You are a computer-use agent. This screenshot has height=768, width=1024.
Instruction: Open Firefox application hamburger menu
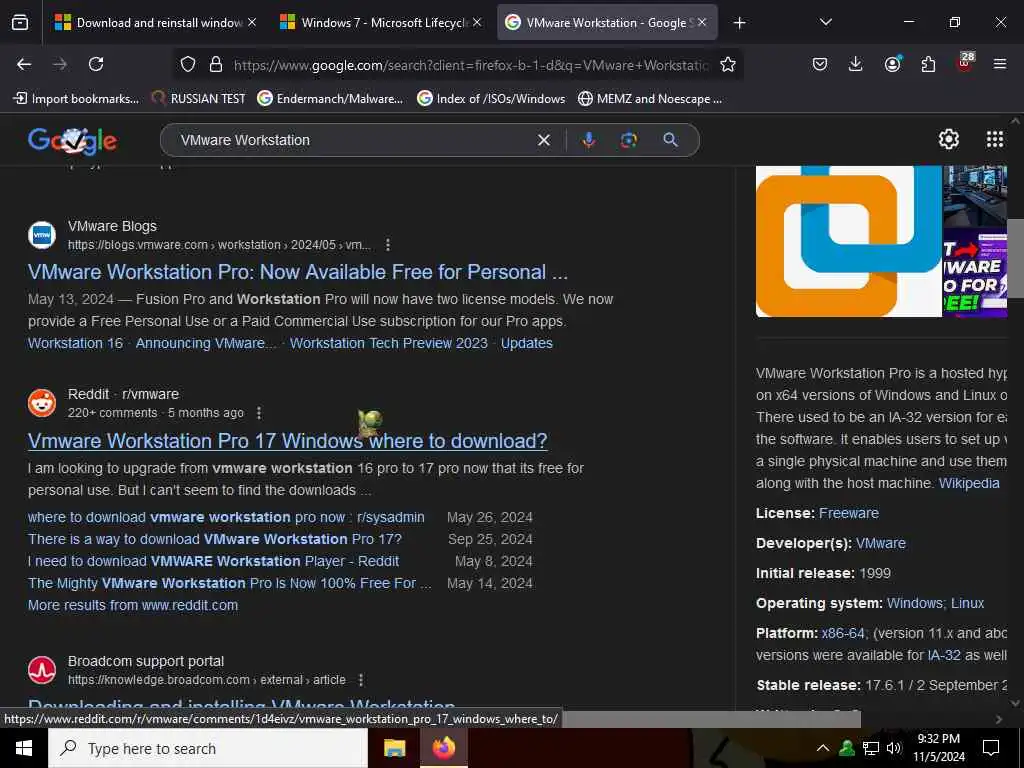[999, 64]
